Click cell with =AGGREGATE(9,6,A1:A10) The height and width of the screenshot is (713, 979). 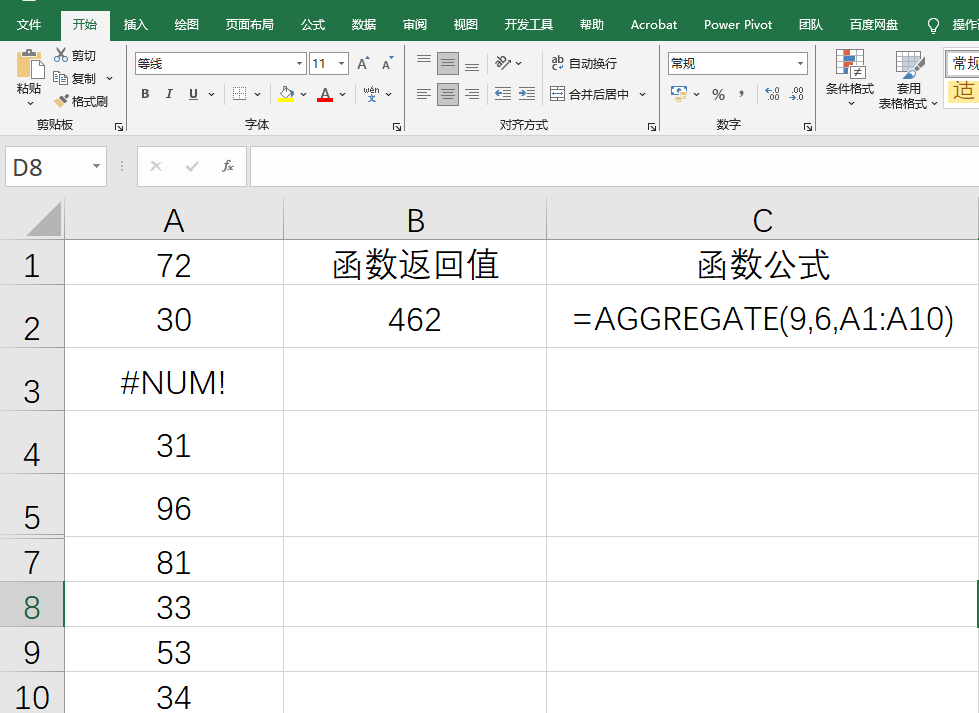click(x=762, y=317)
